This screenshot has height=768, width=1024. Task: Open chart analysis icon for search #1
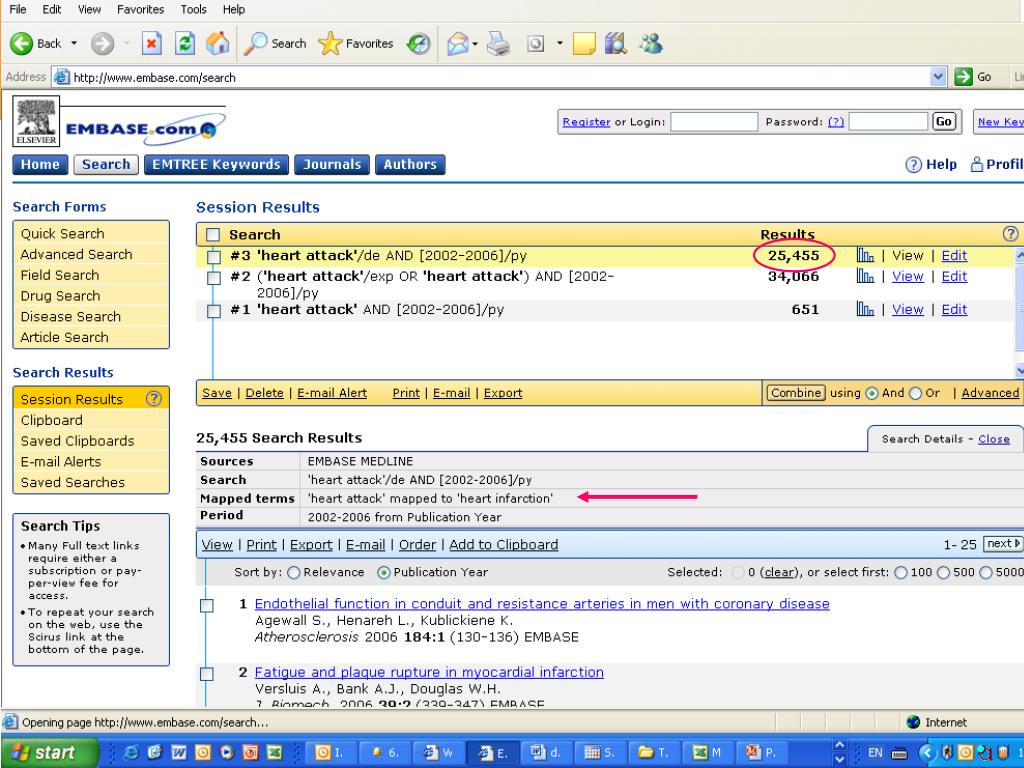coord(865,309)
